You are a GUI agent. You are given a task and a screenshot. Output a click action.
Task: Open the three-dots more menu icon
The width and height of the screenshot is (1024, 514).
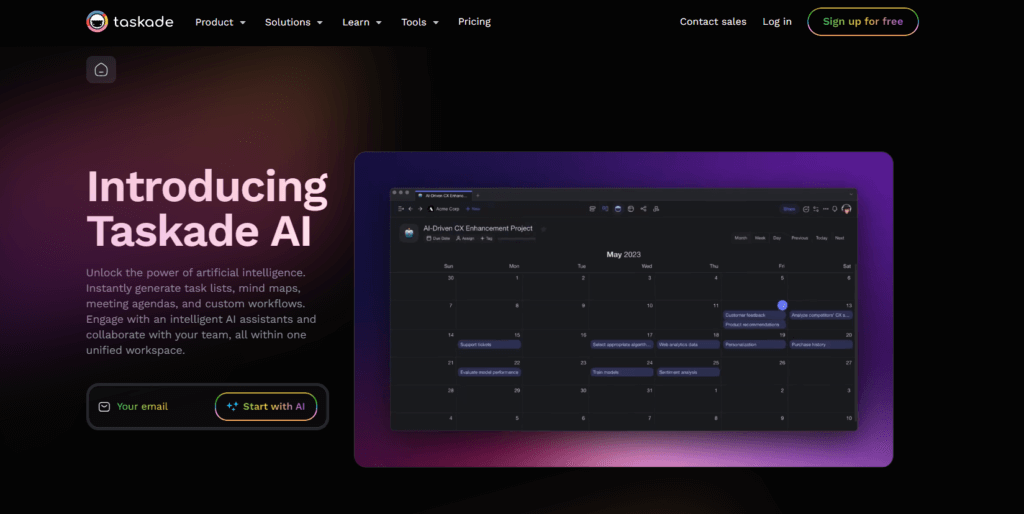pos(825,209)
